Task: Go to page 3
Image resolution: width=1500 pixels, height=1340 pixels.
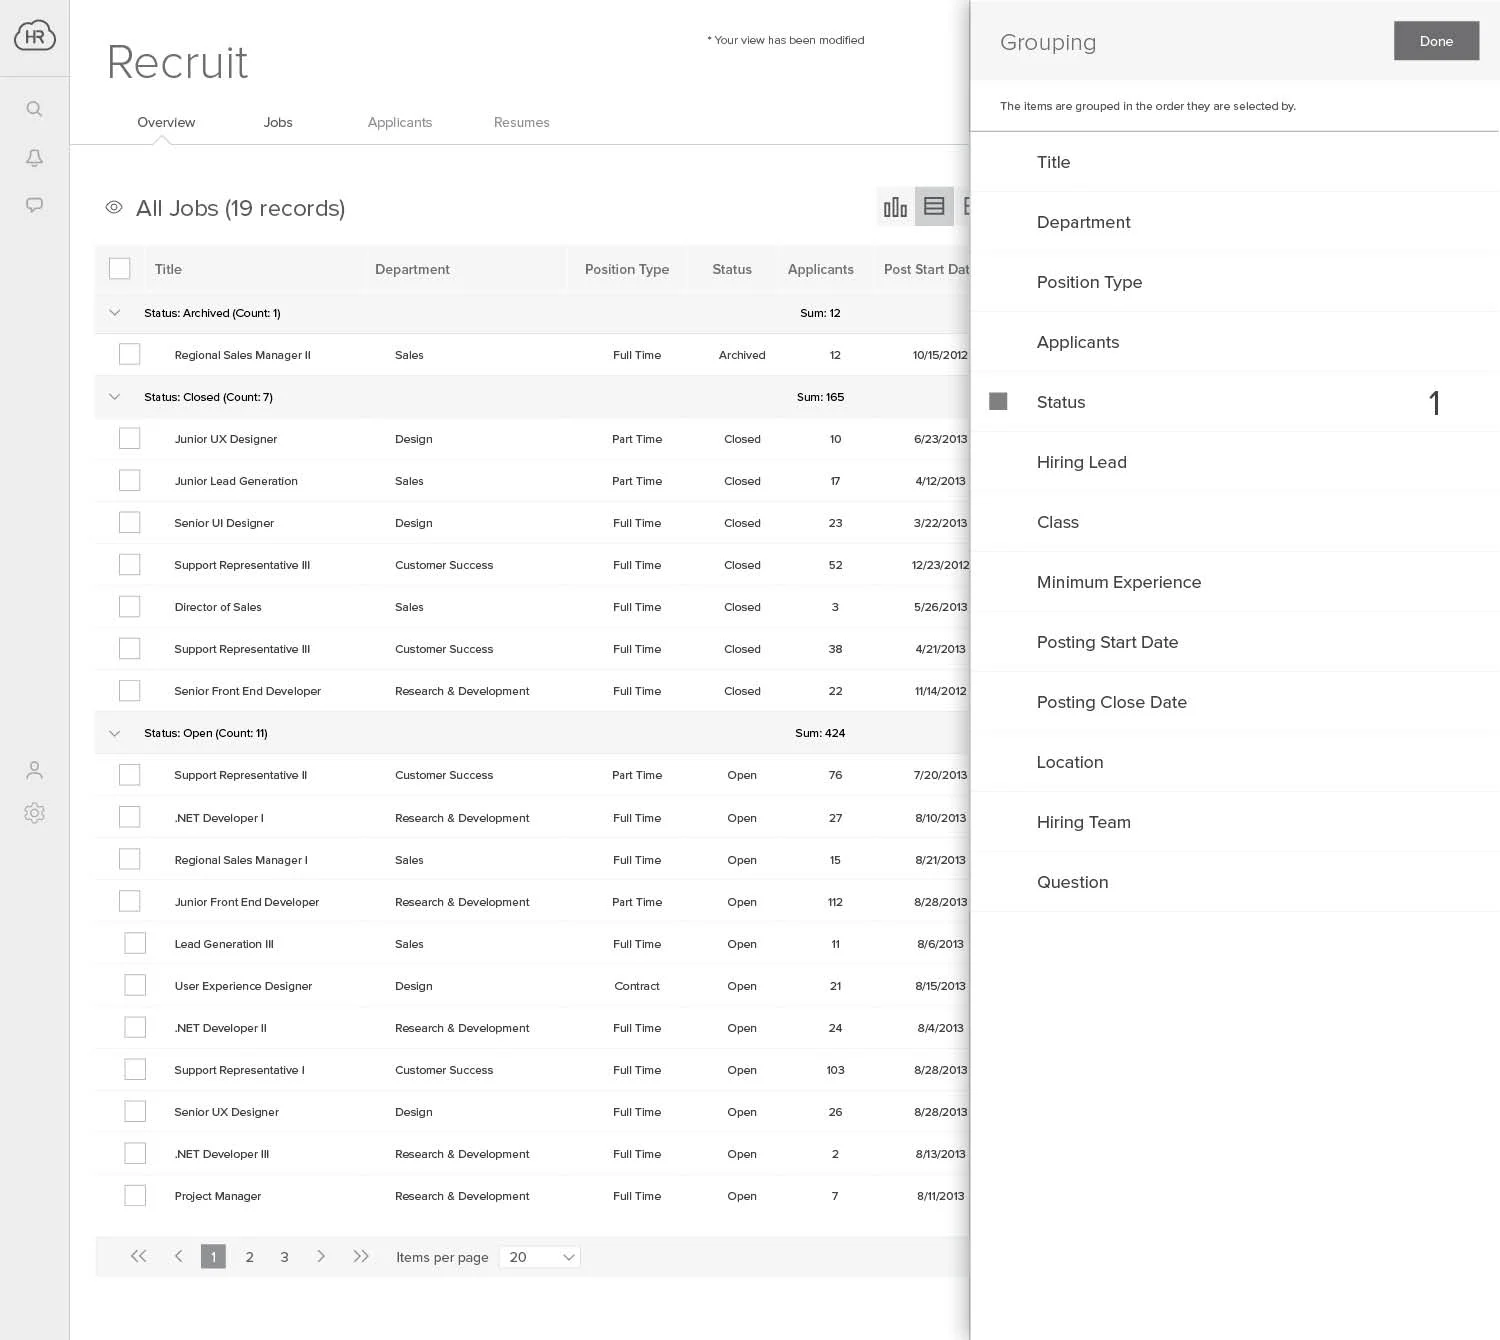Action: [x=284, y=1257]
